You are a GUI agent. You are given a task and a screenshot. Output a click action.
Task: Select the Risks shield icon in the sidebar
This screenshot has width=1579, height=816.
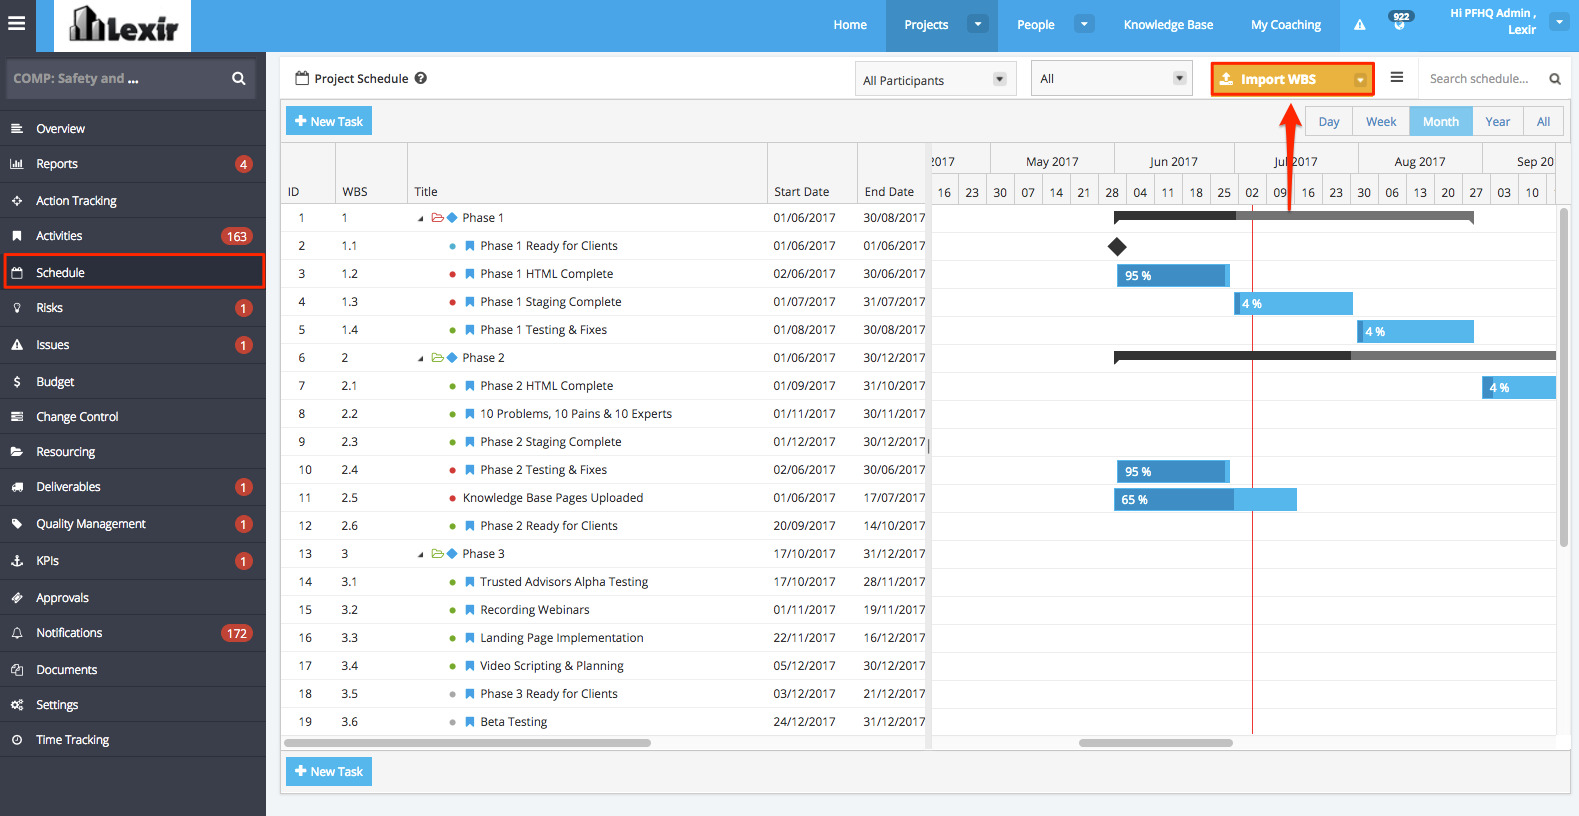click(x=17, y=308)
